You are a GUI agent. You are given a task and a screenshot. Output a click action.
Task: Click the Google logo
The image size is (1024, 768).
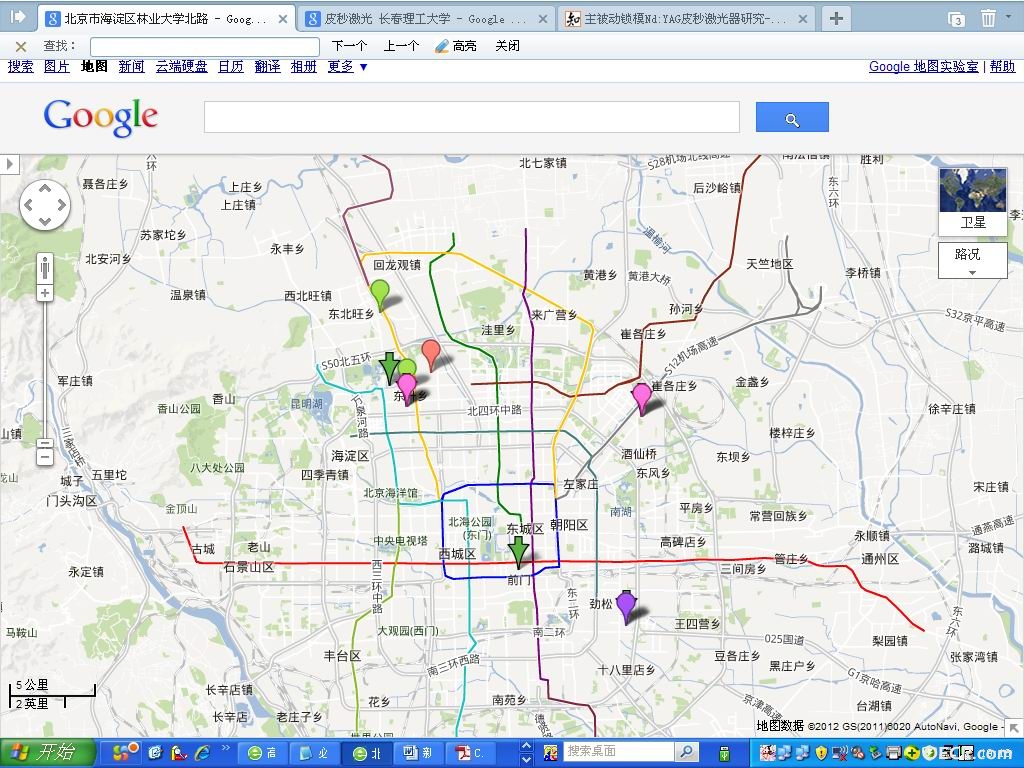101,117
